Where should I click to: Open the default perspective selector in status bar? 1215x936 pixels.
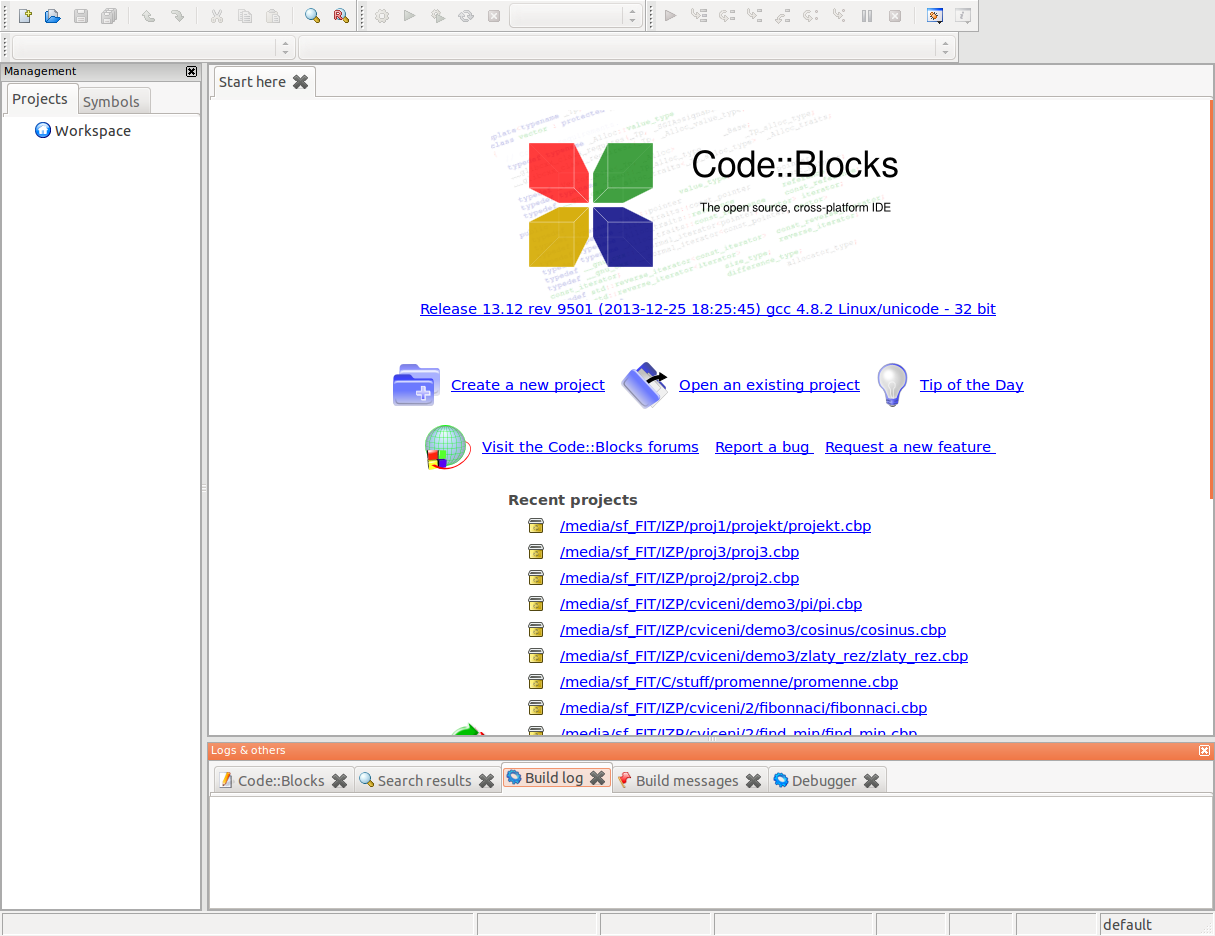click(x=1128, y=924)
